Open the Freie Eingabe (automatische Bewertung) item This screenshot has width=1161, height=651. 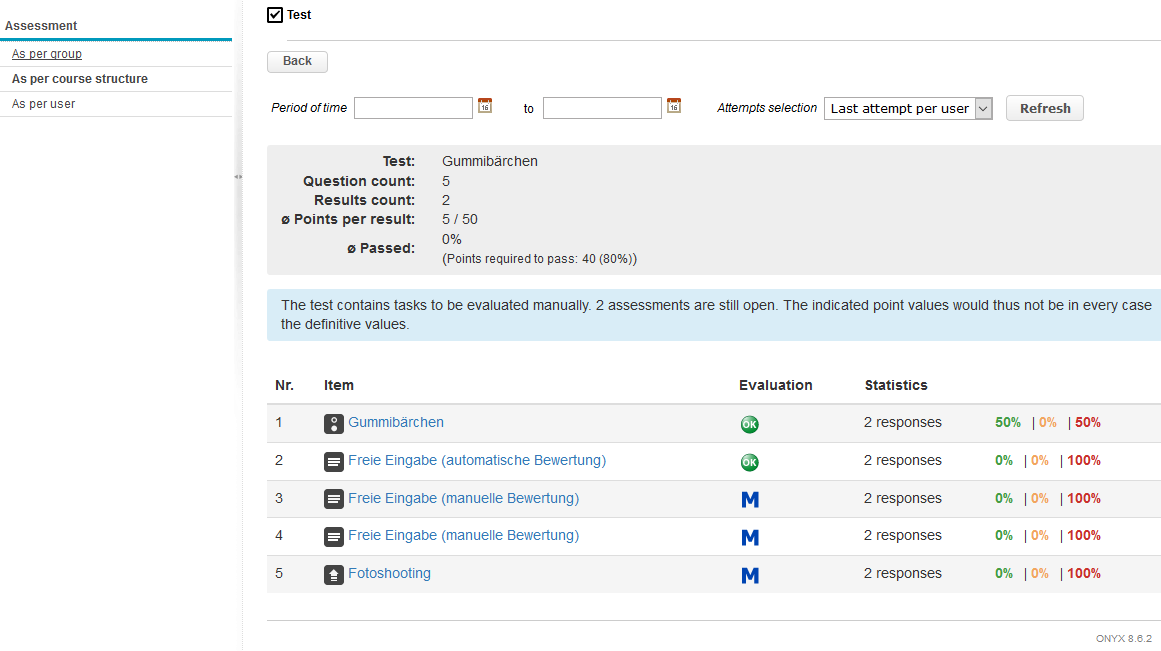[477, 461]
